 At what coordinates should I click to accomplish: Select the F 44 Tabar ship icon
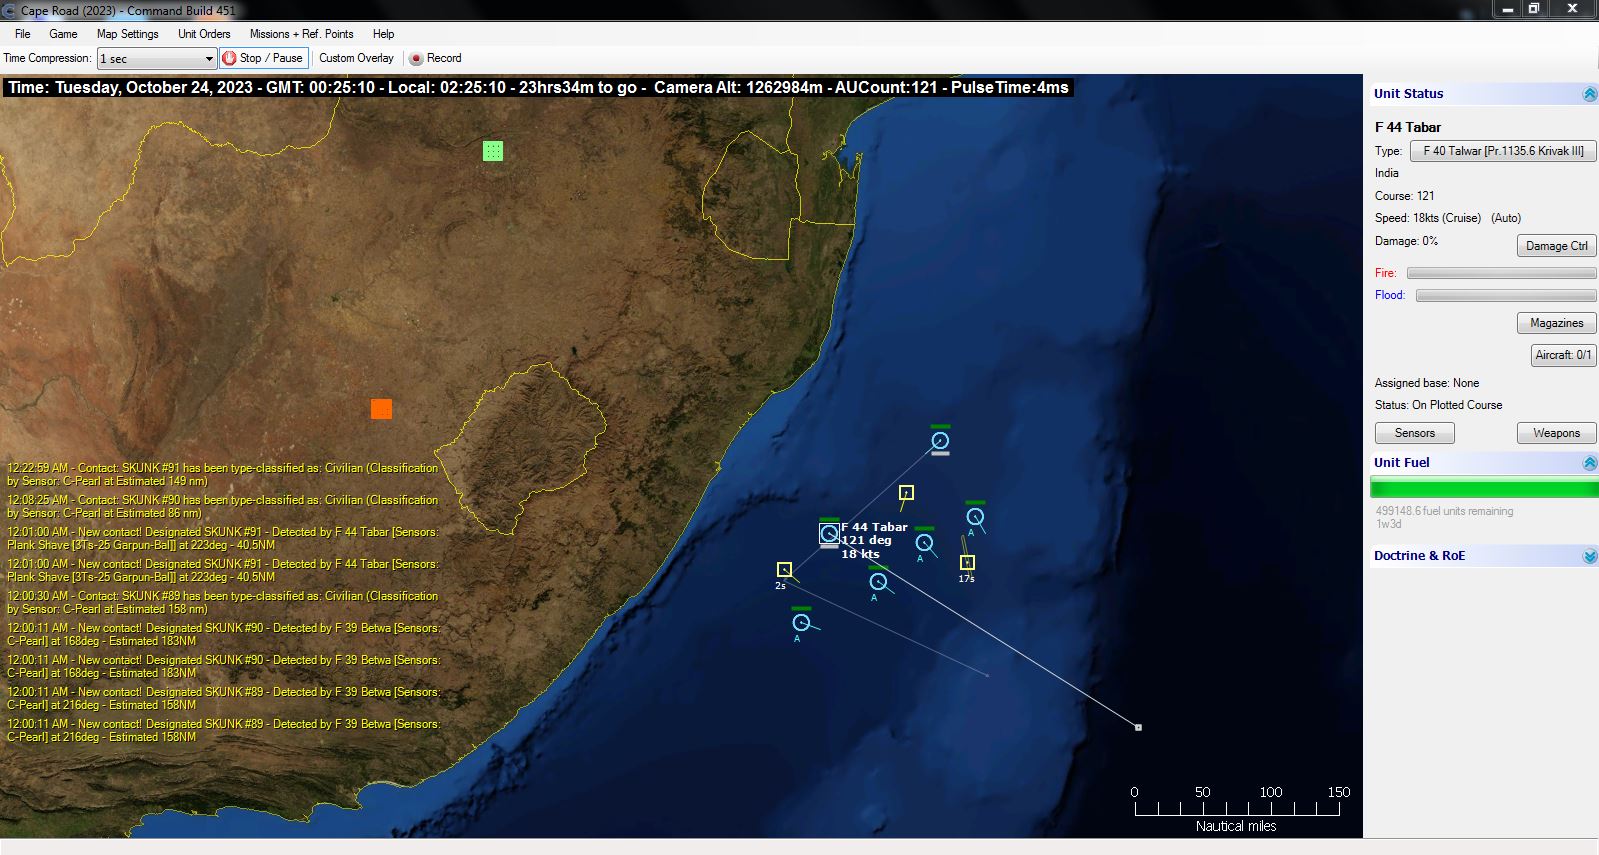[829, 534]
